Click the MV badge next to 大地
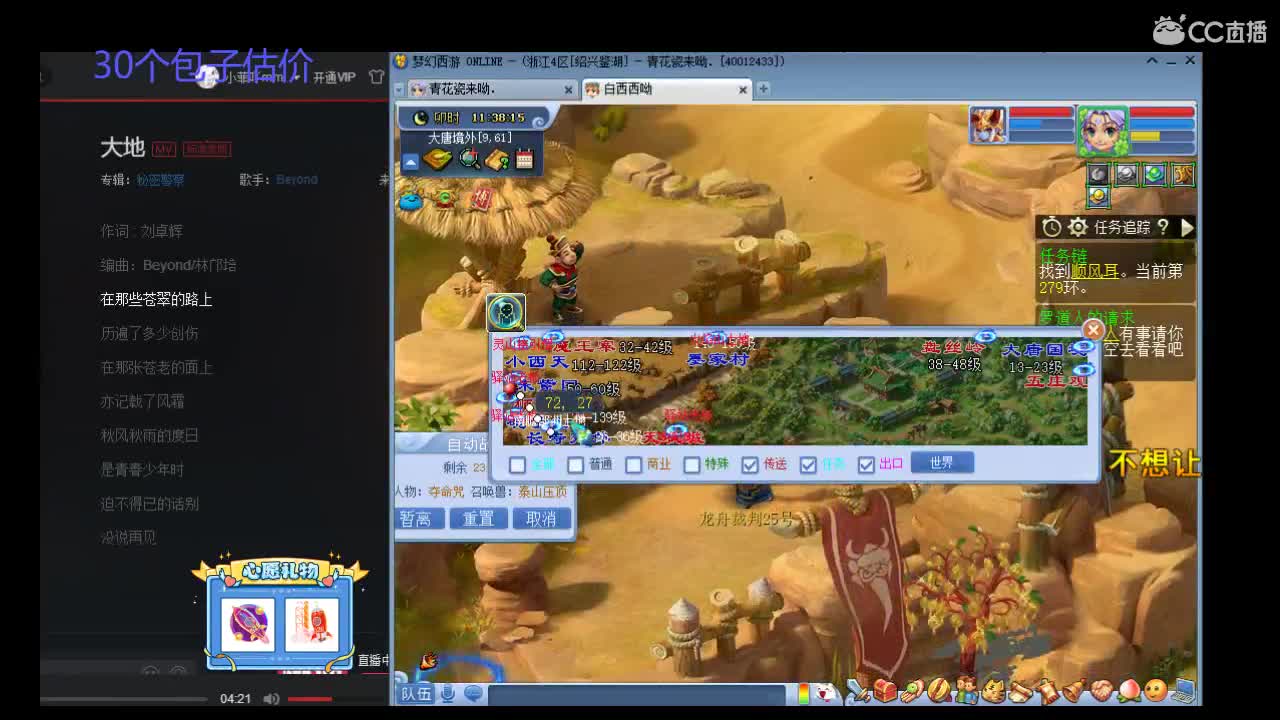The image size is (1280, 720). [x=164, y=149]
